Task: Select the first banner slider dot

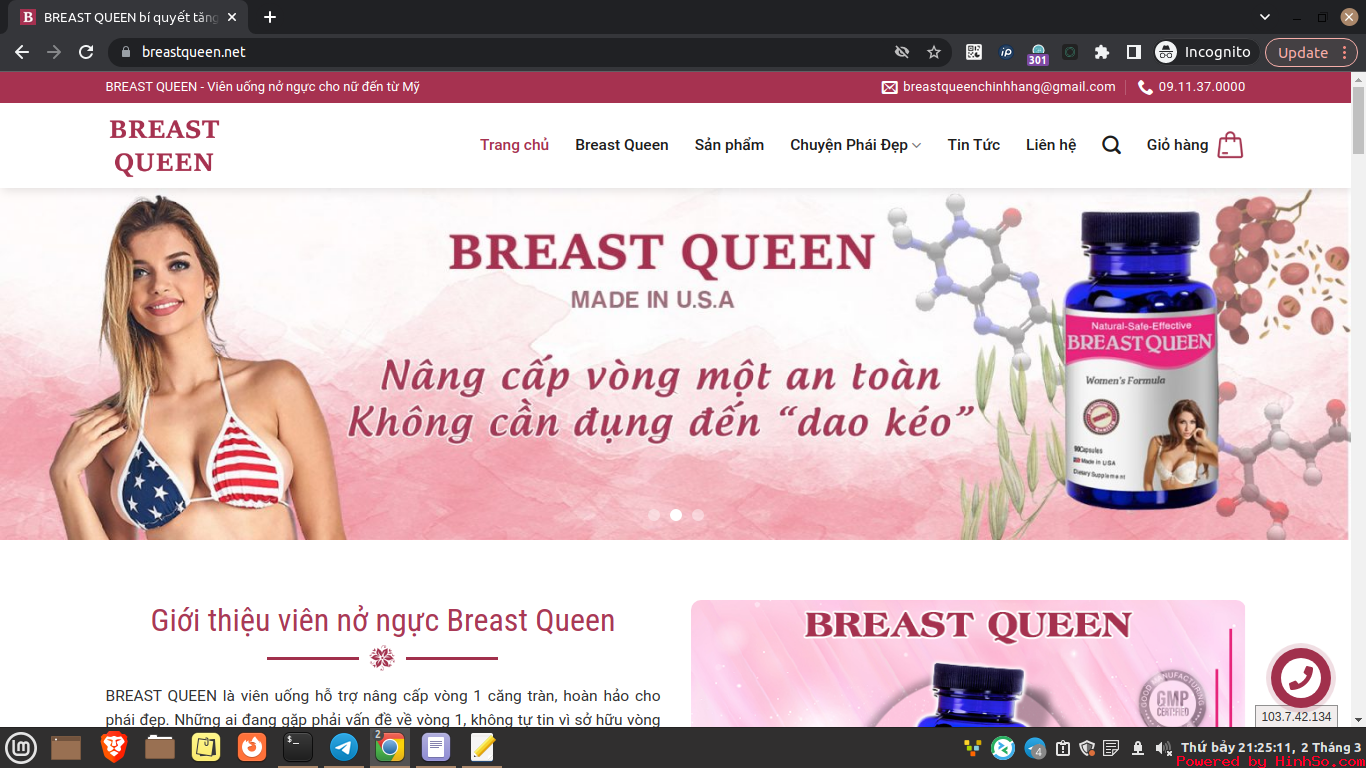Action: pyautogui.click(x=654, y=515)
